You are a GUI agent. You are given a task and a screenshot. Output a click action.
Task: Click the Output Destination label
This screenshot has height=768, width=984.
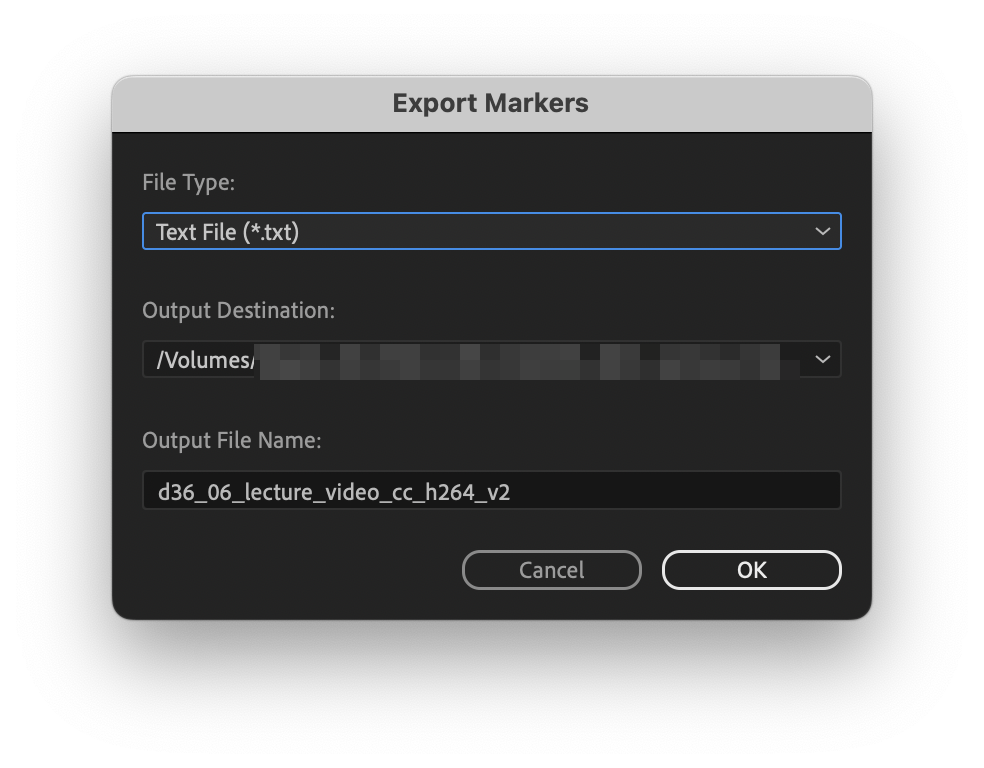tap(237, 310)
